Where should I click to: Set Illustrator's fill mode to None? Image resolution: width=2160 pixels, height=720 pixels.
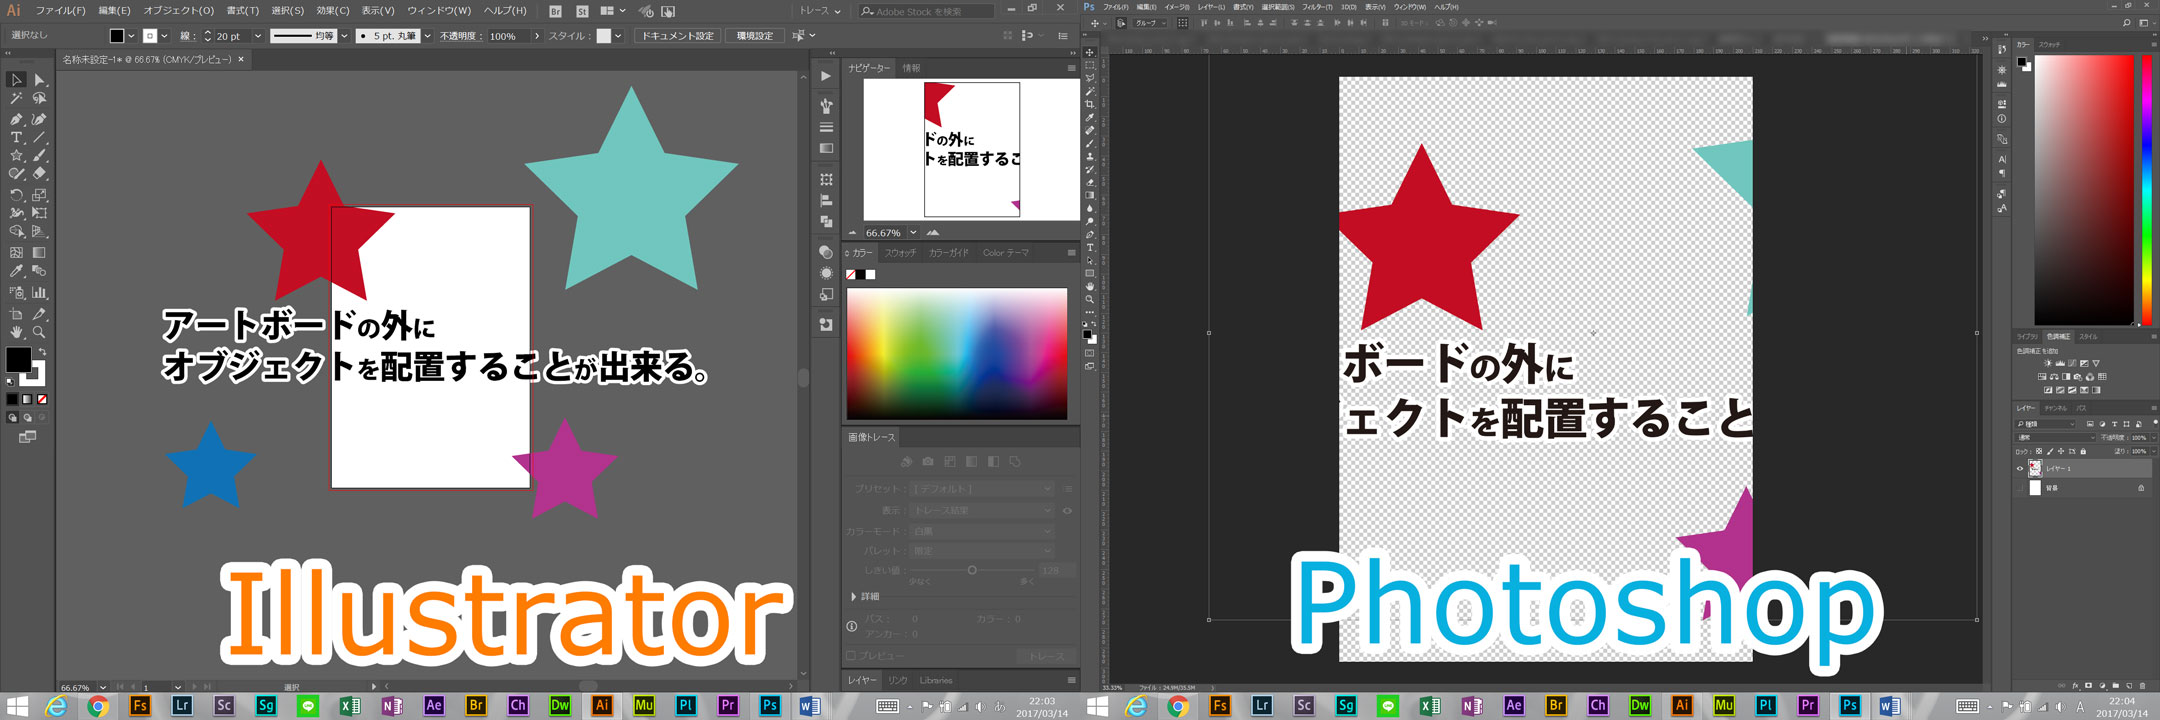point(42,399)
